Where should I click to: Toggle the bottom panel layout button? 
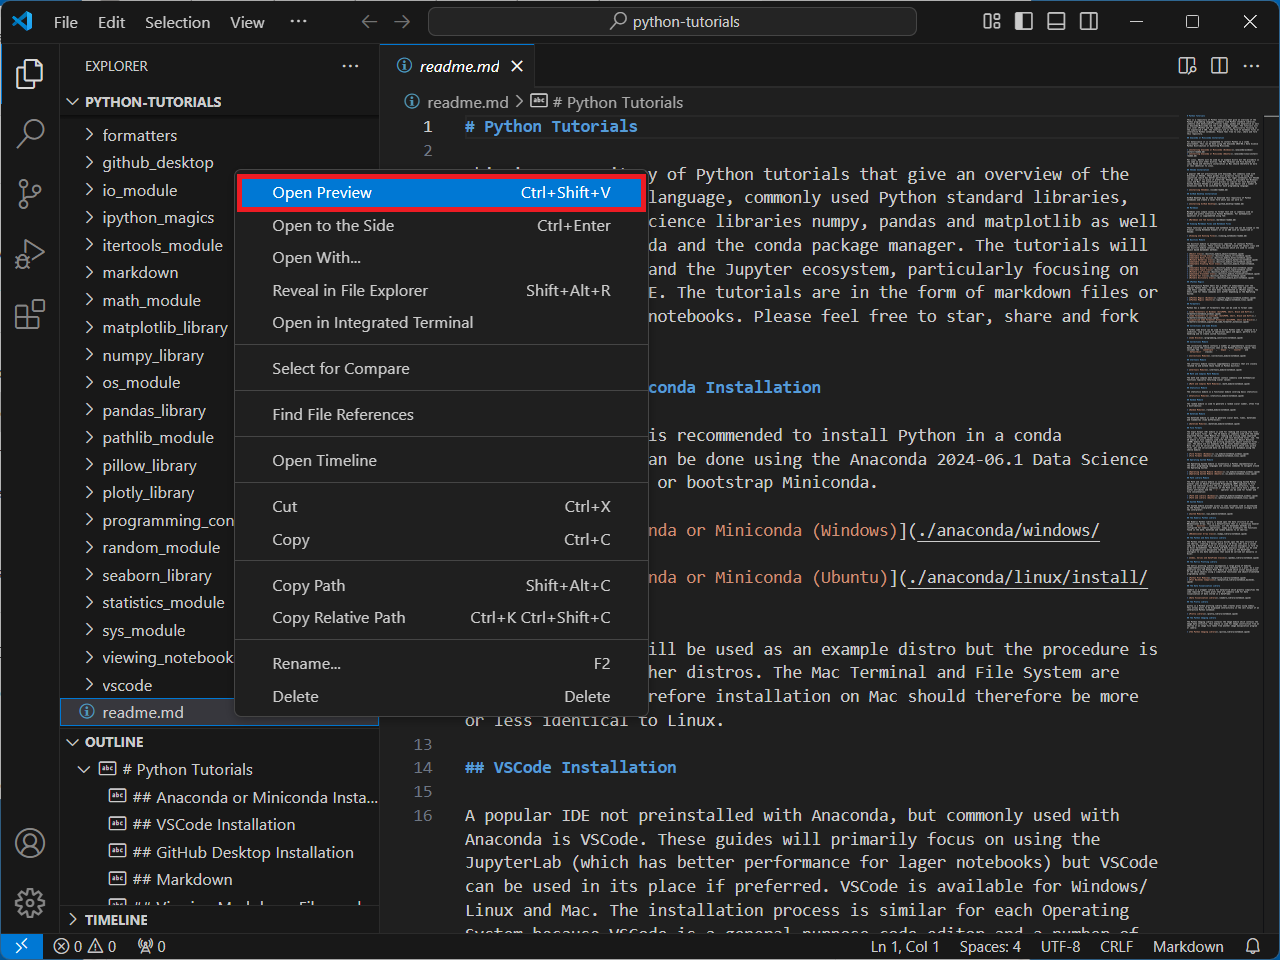click(x=1056, y=21)
